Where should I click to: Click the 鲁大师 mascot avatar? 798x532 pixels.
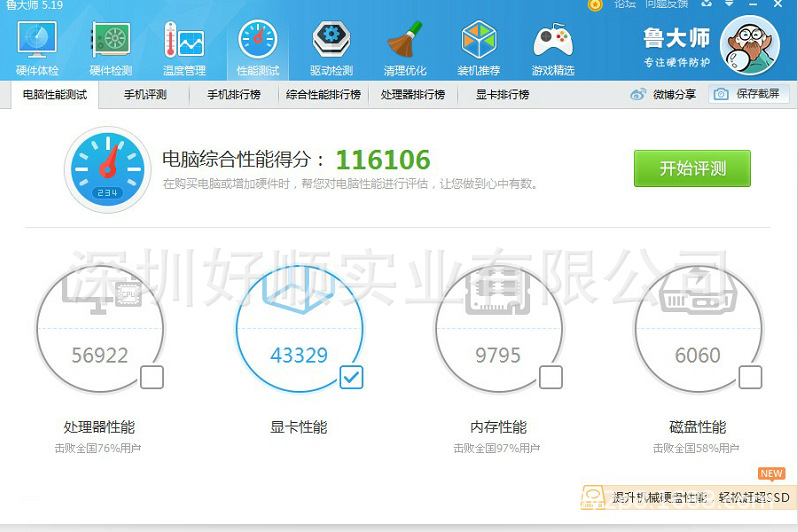pyautogui.click(x=749, y=45)
